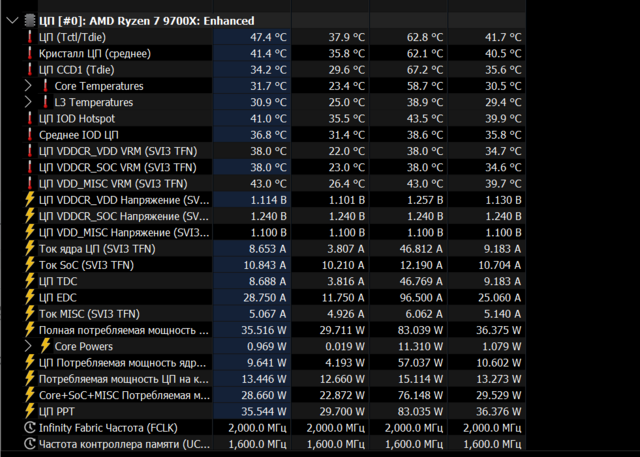Click lightning icon next to ЦП TDC
Viewport: 640px width, 457px height.
[x=30, y=281]
